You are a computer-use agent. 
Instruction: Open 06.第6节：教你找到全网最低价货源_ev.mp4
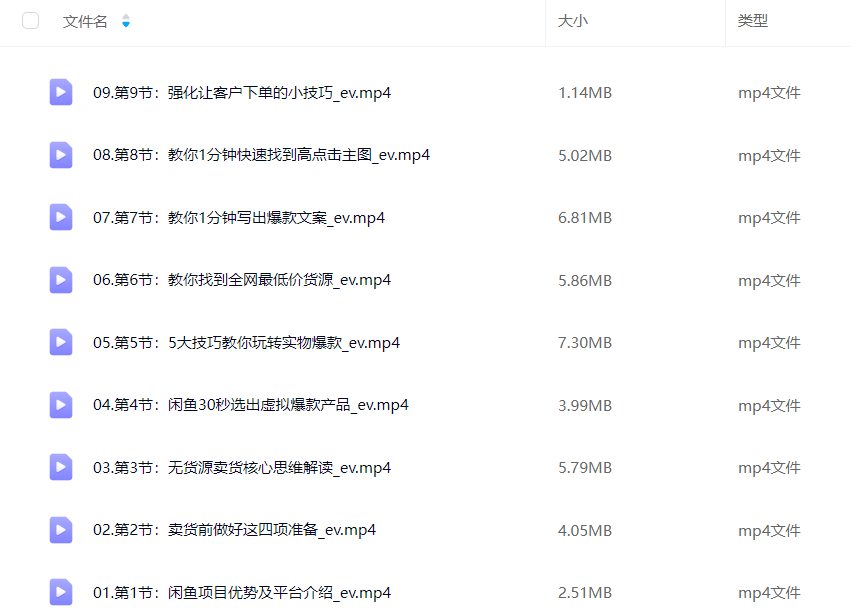click(242, 280)
